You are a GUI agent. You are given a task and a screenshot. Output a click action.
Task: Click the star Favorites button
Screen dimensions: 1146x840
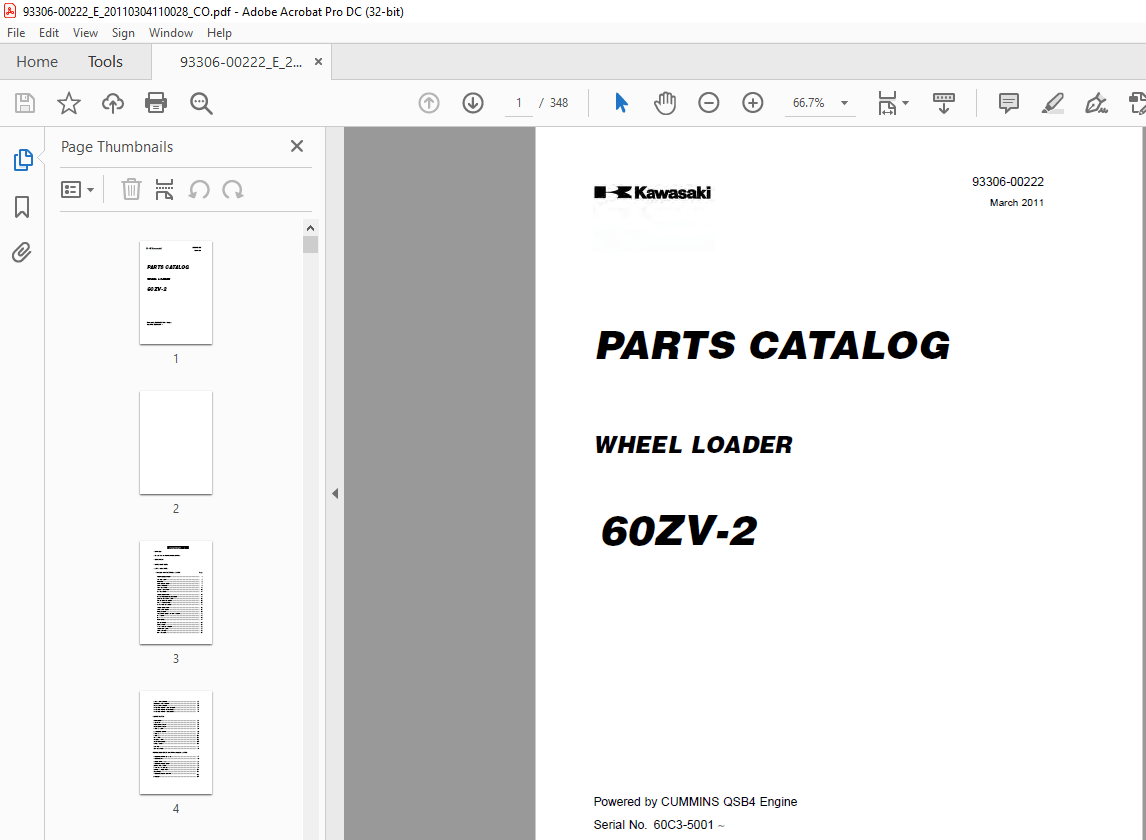(68, 103)
